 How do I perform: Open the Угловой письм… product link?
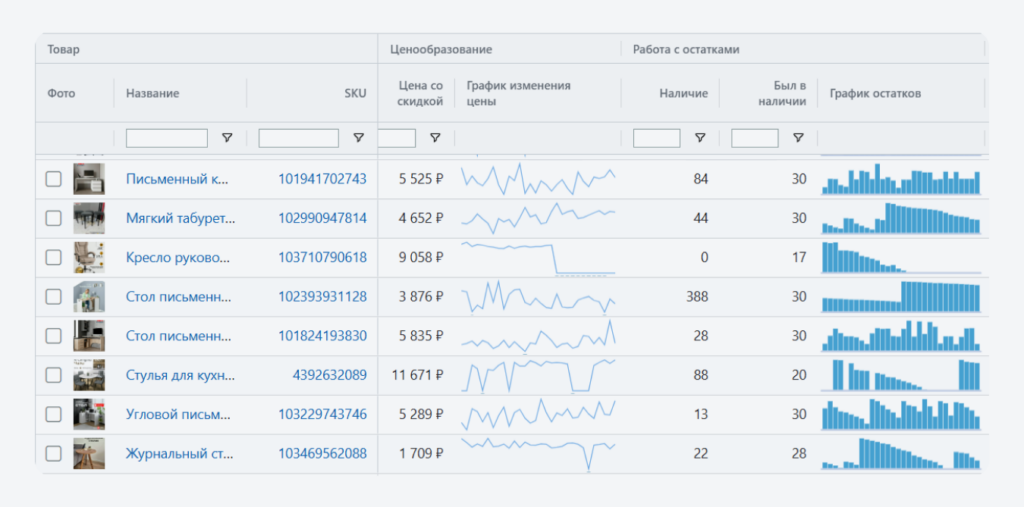coord(178,414)
